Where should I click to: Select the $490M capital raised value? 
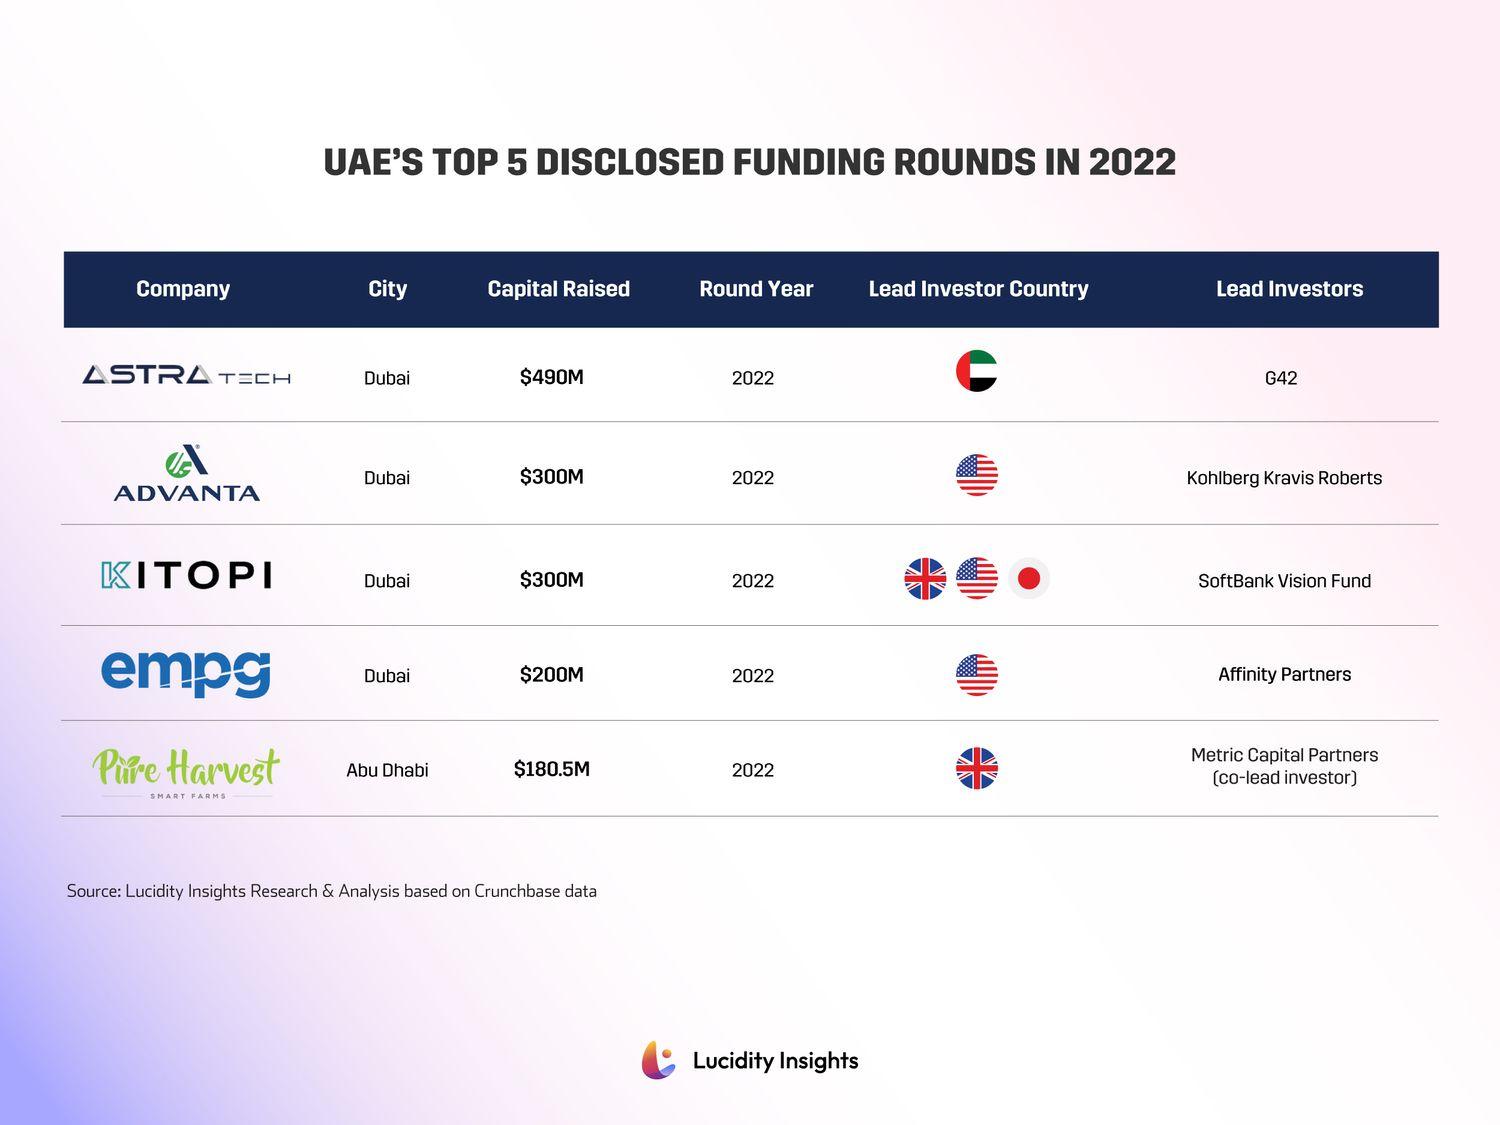tap(551, 377)
